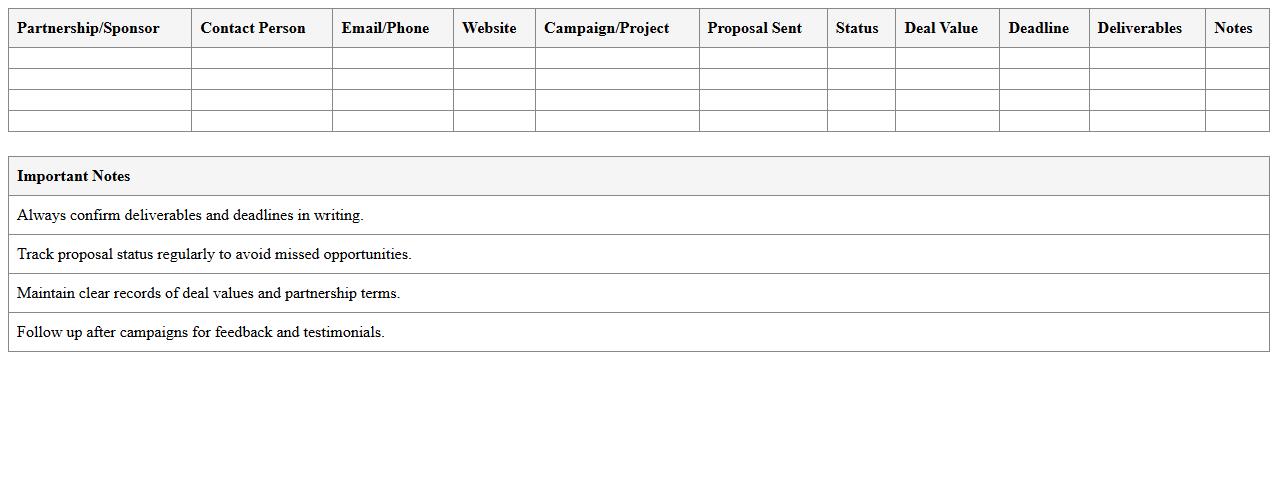Click the Campaign/Project column header
Viewport: 1278px width, 501px height.
pyautogui.click(x=607, y=28)
